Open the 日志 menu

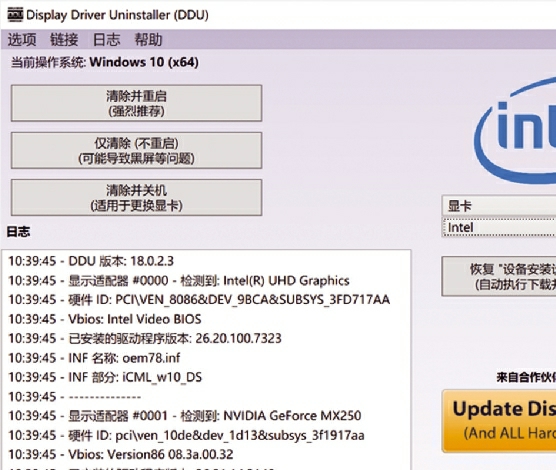(106, 39)
